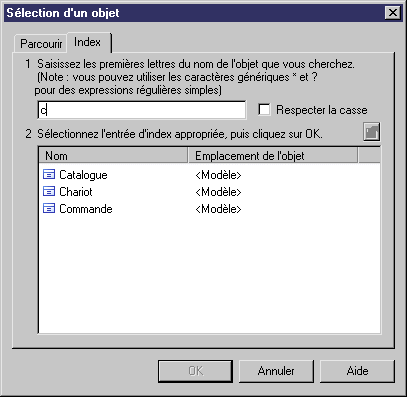This screenshot has height=397, width=407.
Task: Focus the object name search field
Action: coord(142,110)
